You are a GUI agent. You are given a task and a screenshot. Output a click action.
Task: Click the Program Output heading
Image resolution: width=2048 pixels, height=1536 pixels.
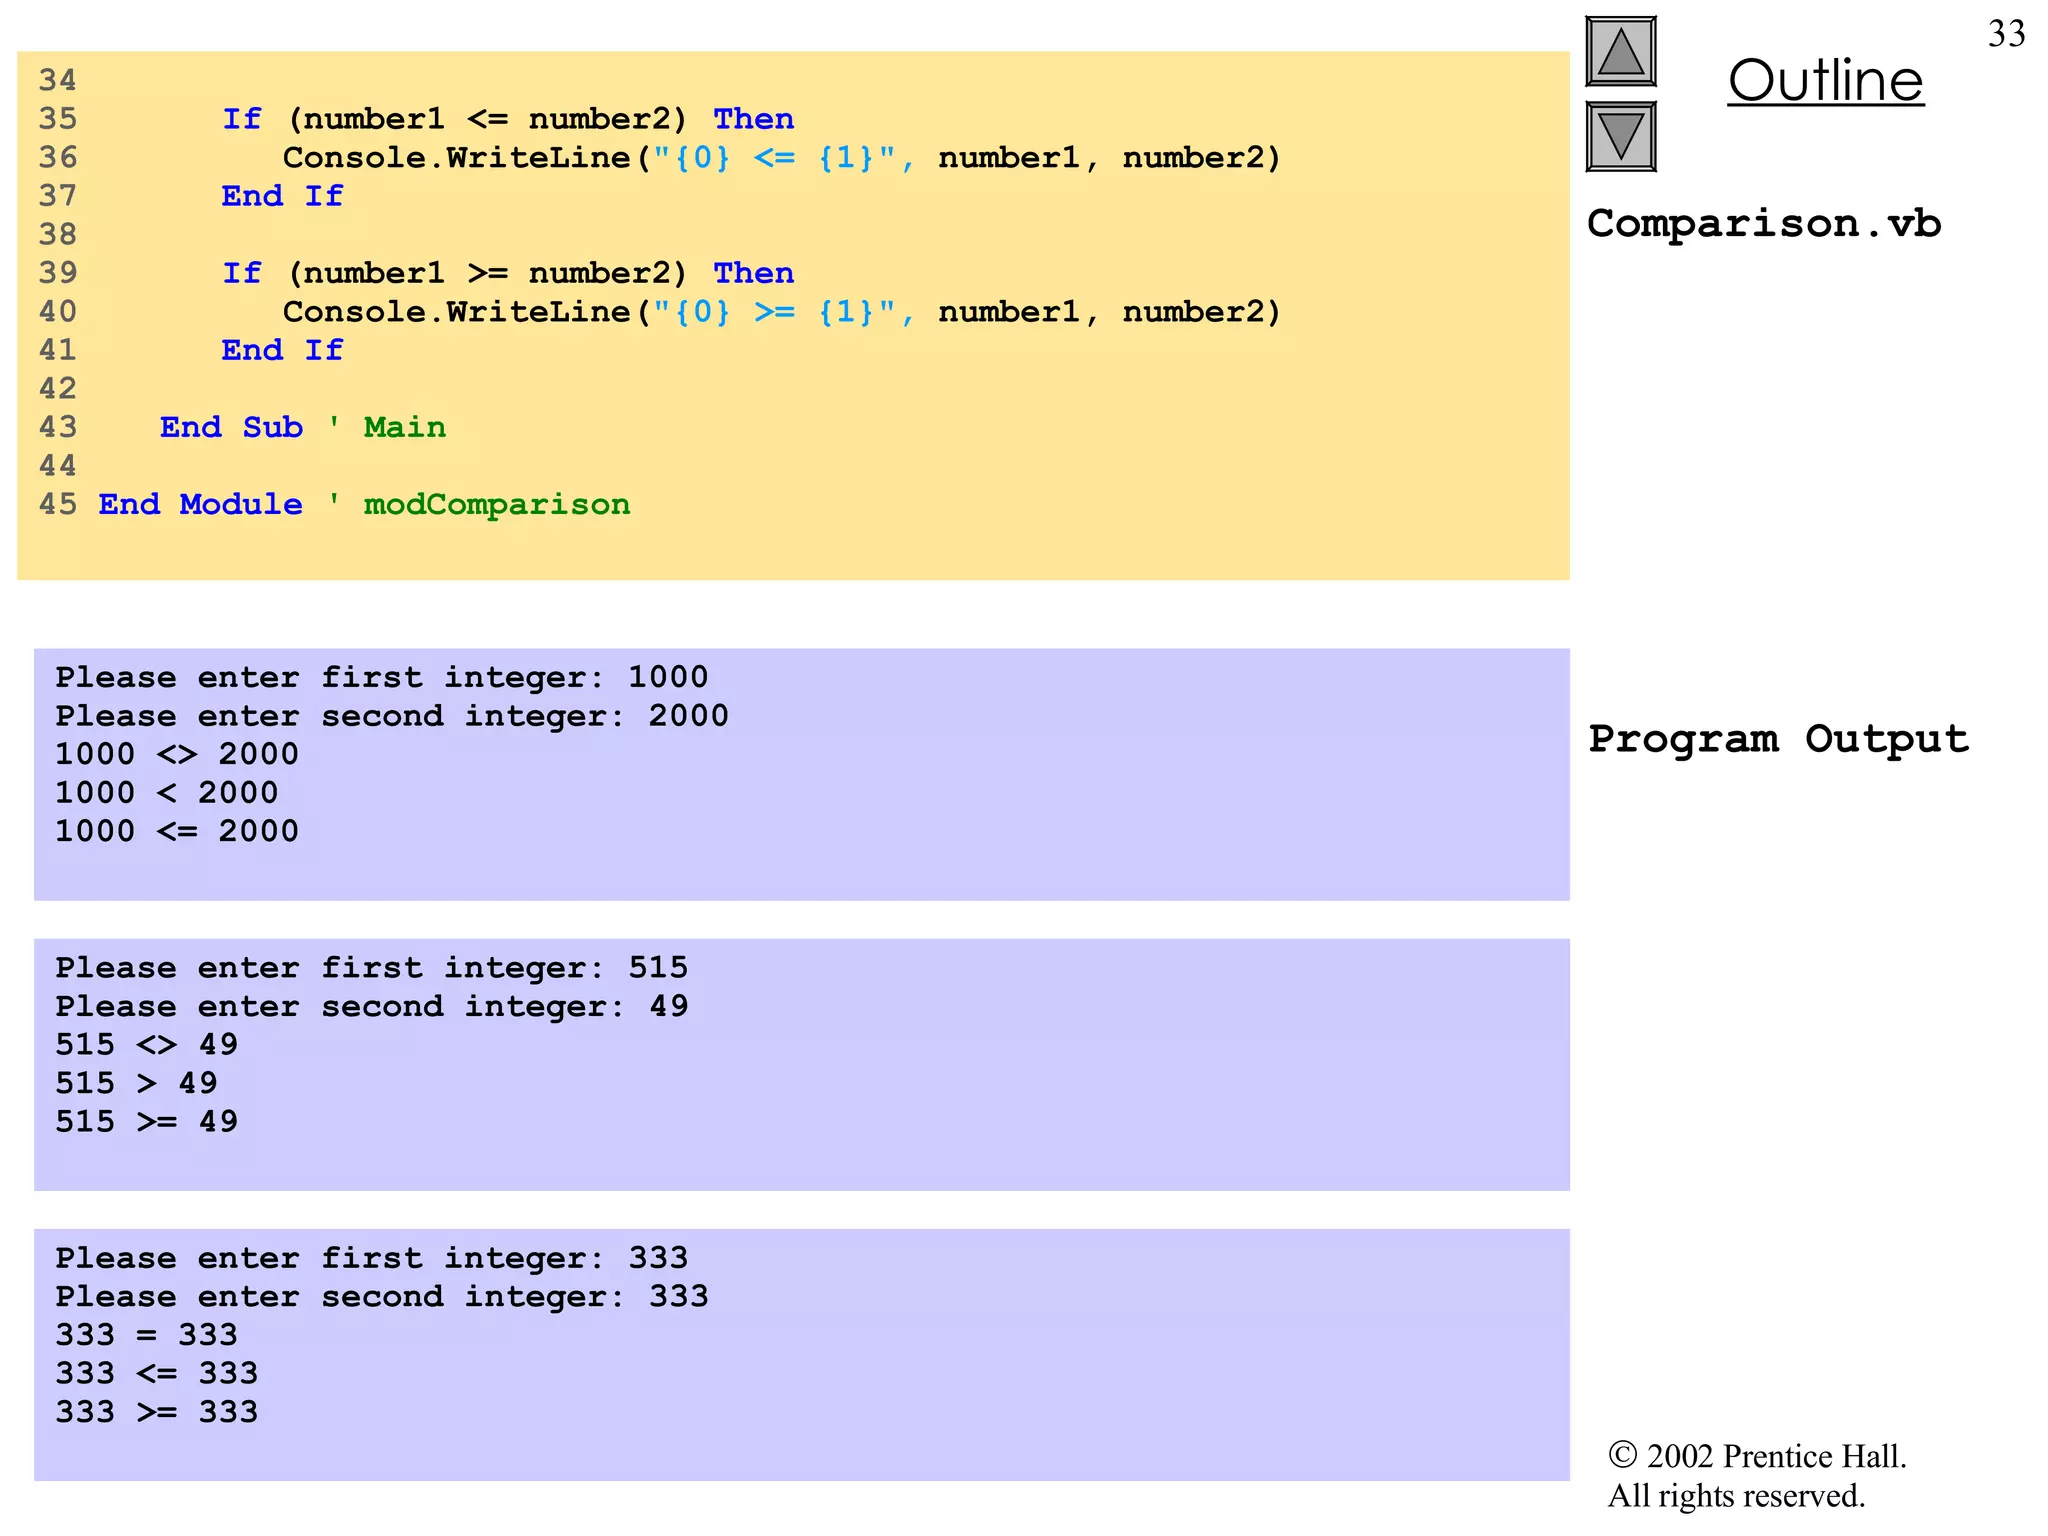pos(1778,739)
